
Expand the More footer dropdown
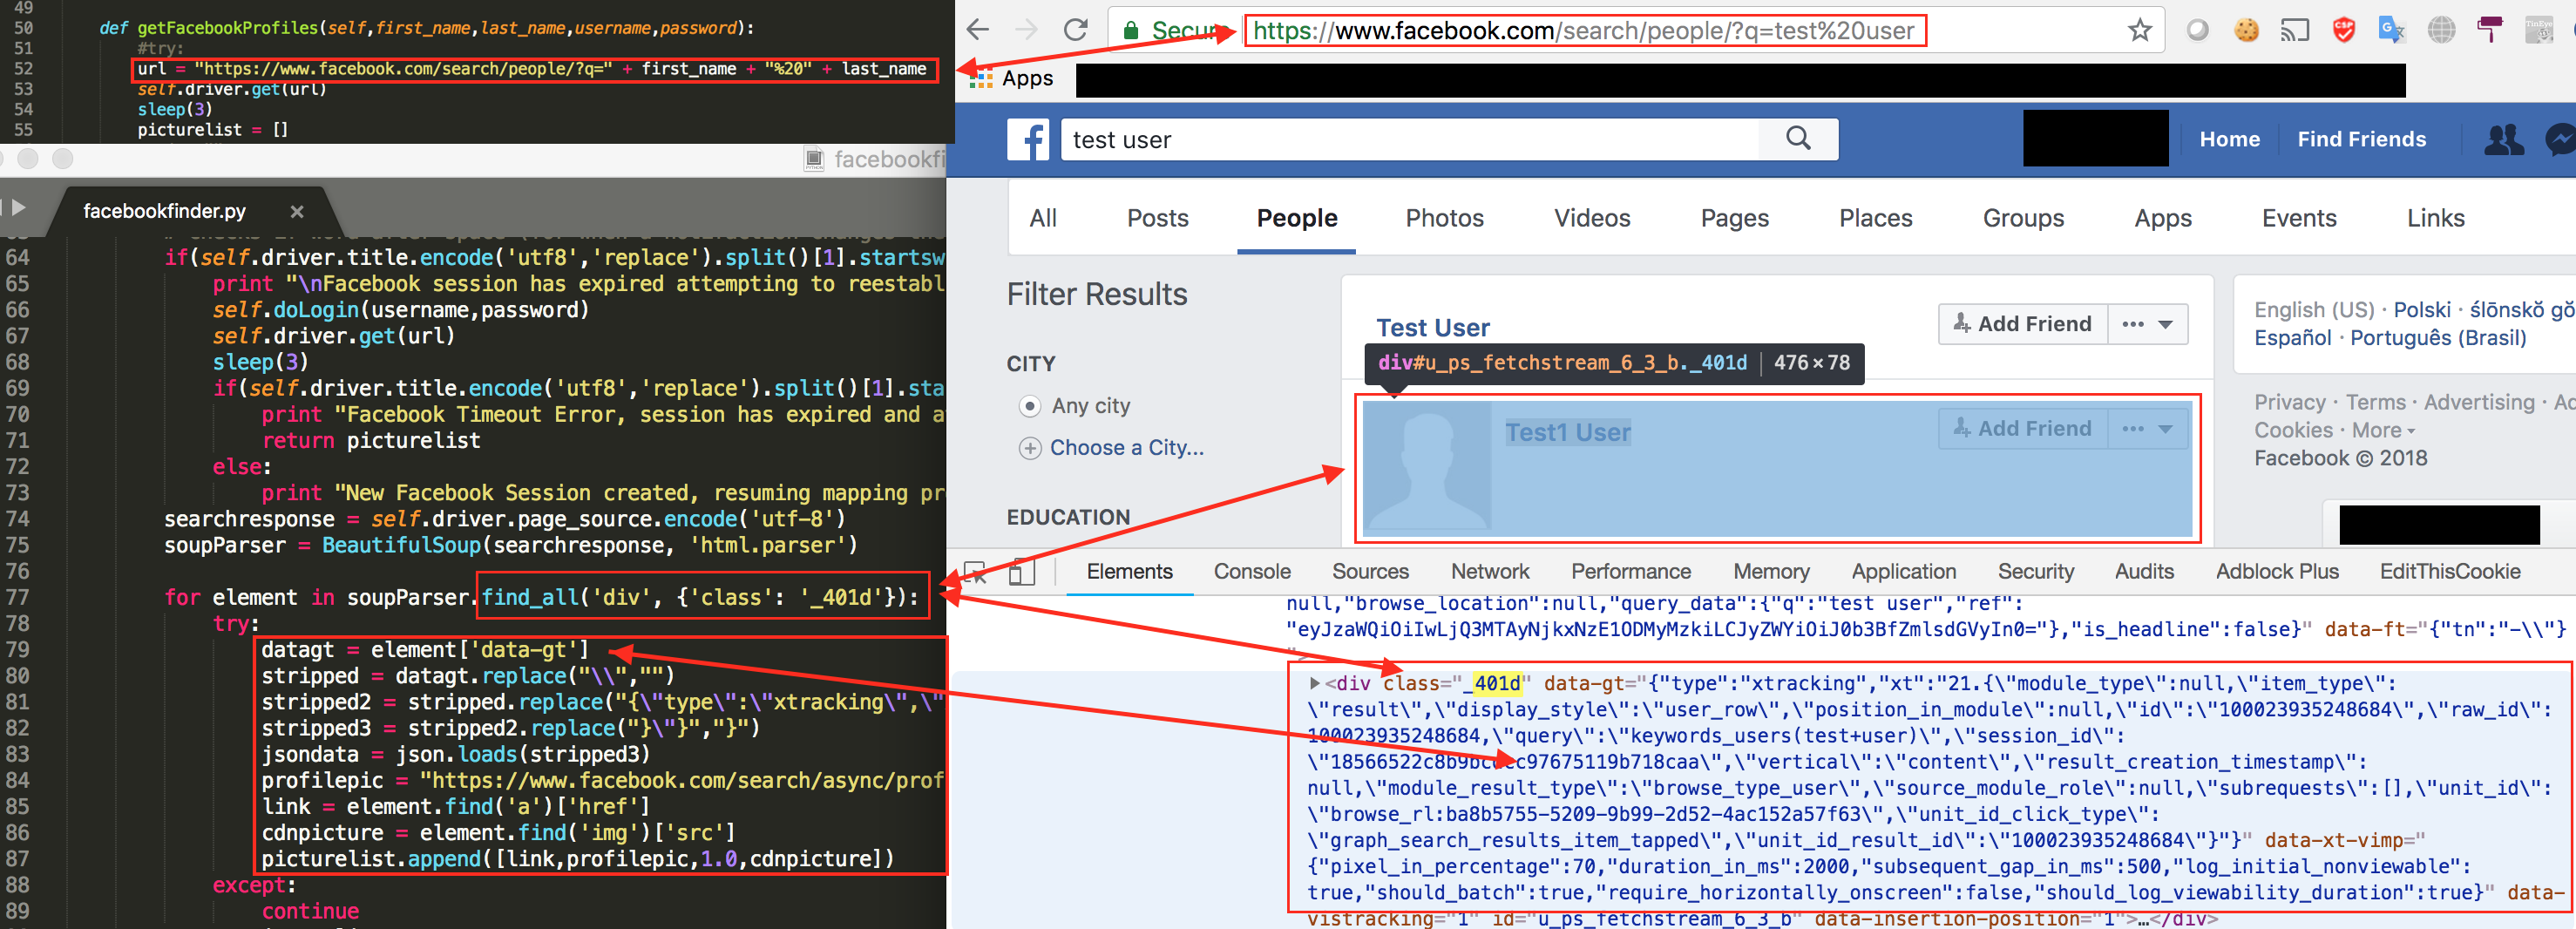pos(2383,431)
